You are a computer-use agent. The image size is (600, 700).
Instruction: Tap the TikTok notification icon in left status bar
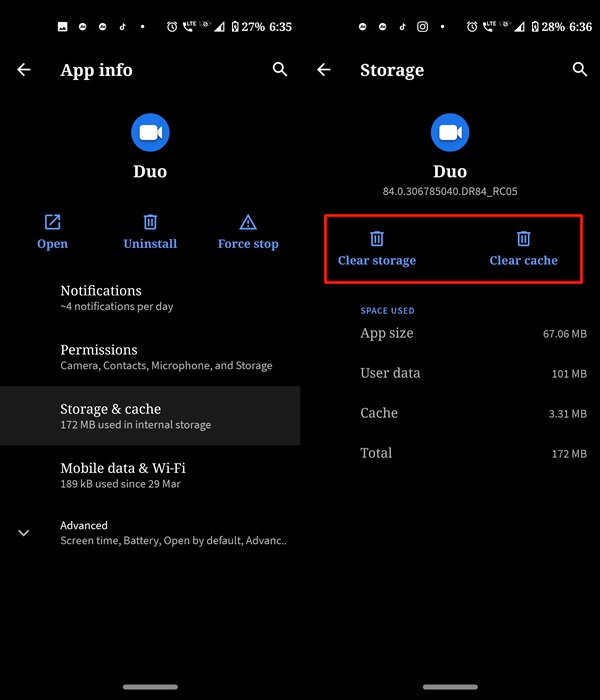[122, 27]
